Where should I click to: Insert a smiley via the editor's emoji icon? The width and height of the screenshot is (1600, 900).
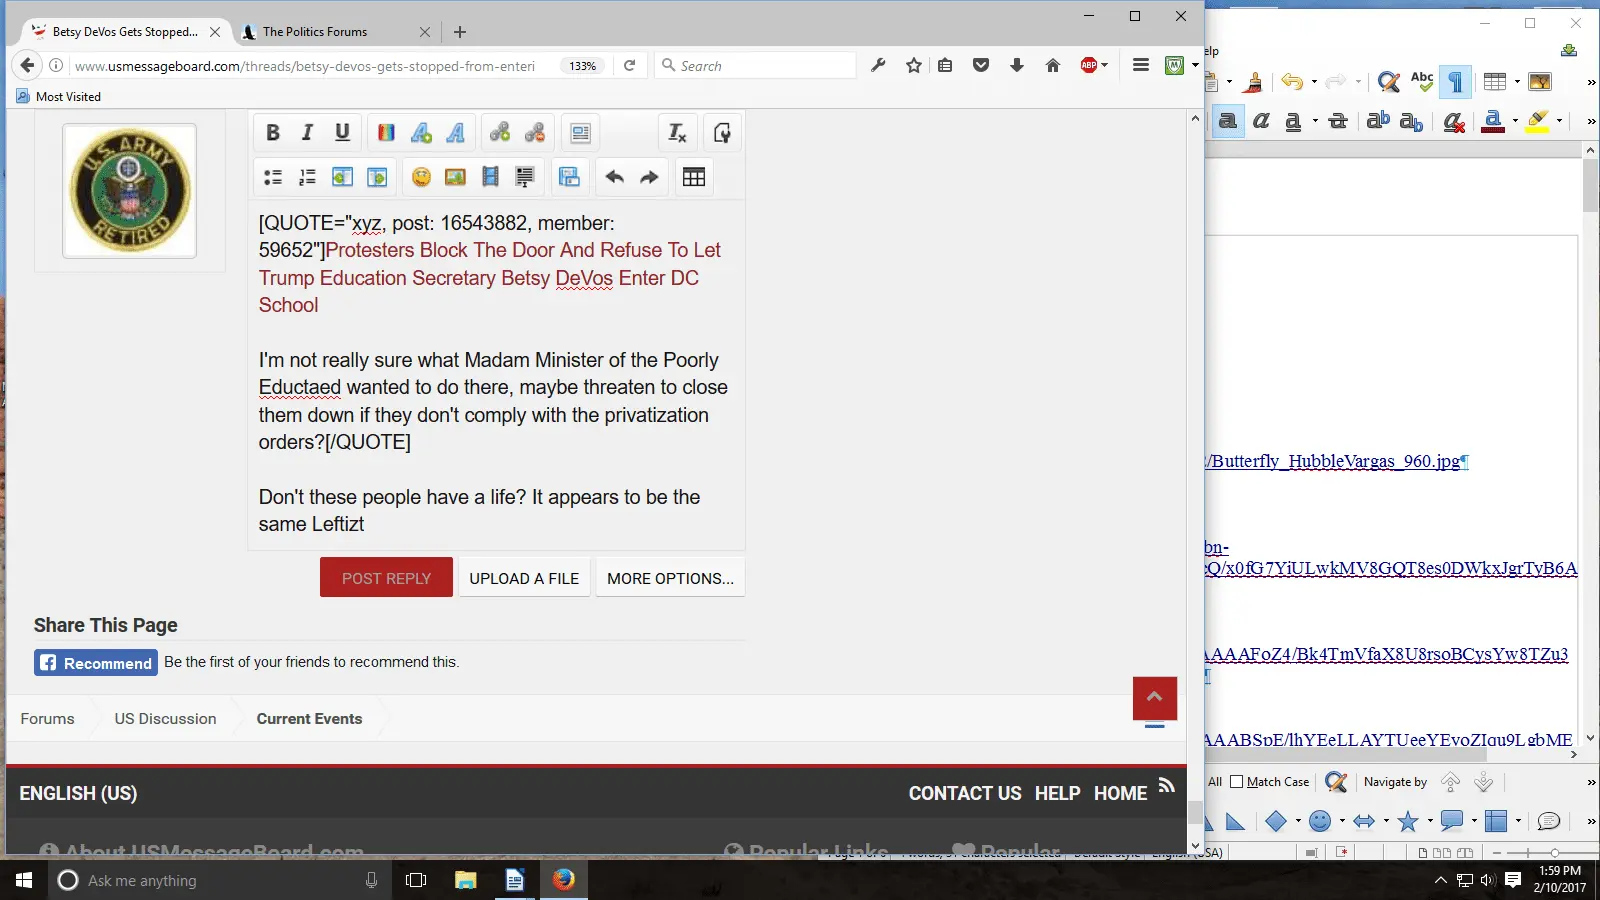click(x=421, y=177)
